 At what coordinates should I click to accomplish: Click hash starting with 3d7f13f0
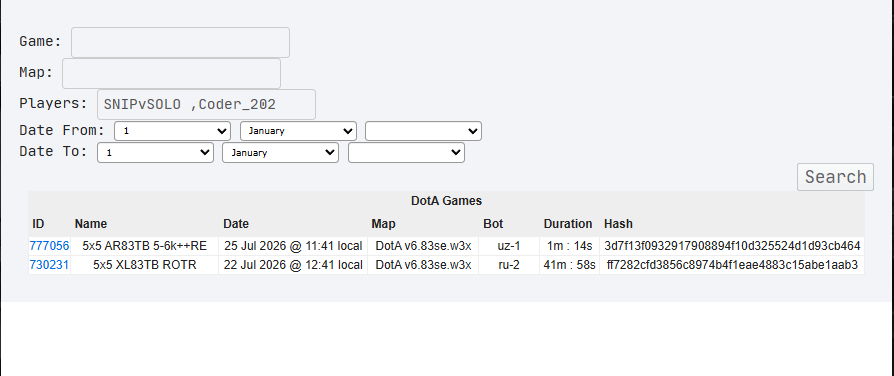point(732,246)
